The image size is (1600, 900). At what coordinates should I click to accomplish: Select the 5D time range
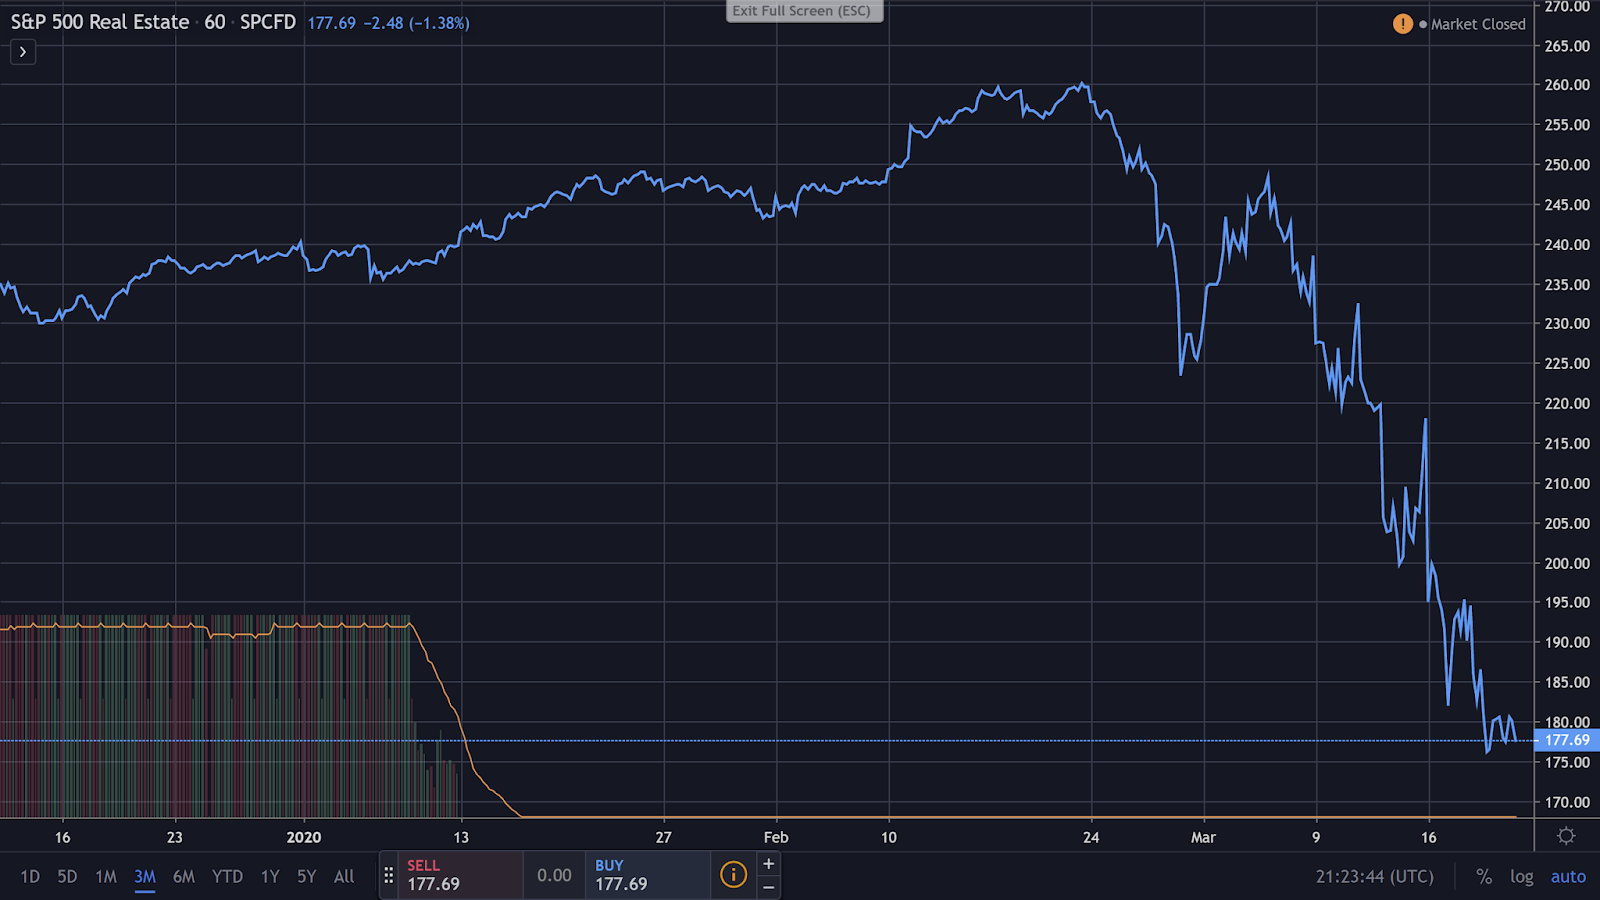(67, 877)
